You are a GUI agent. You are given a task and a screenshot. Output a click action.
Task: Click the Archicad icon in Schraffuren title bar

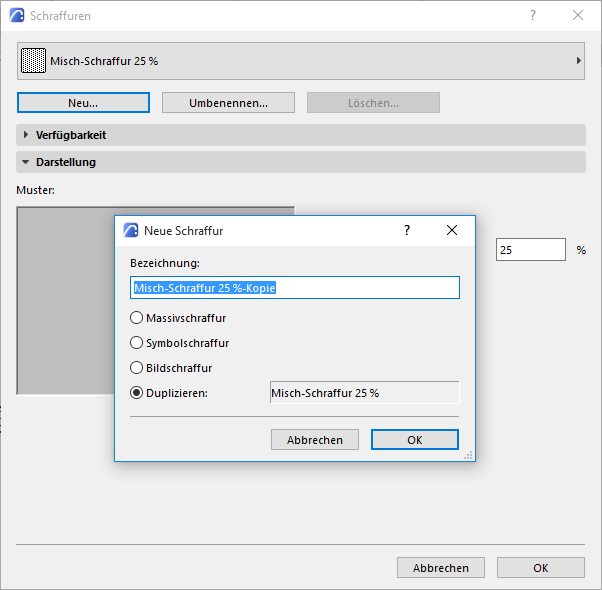tap(17, 15)
